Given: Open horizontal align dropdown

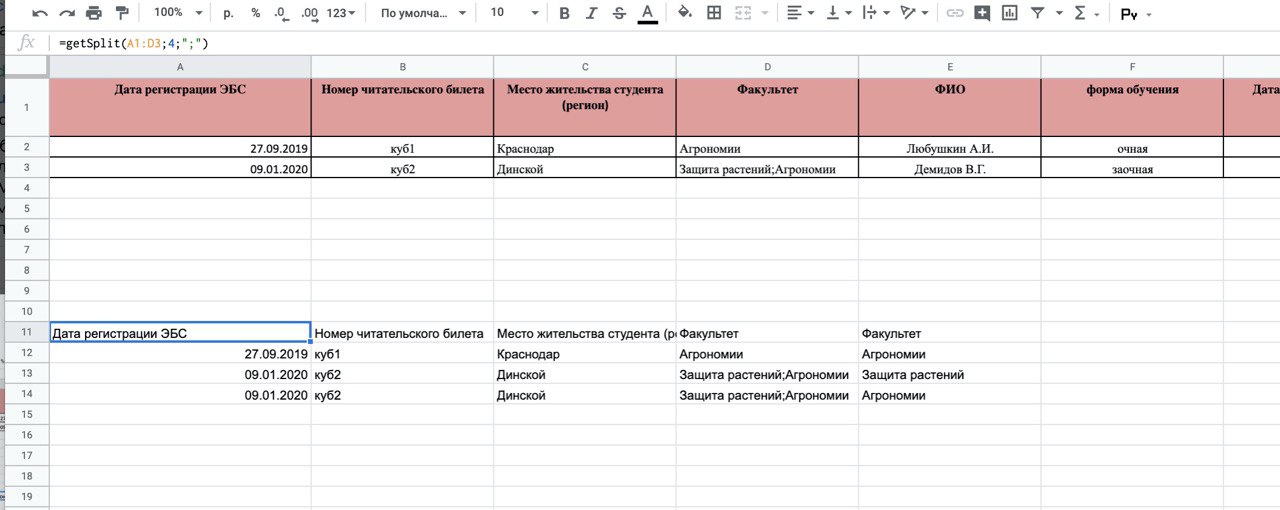Looking at the screenshot, I should (x=800, y=13).
